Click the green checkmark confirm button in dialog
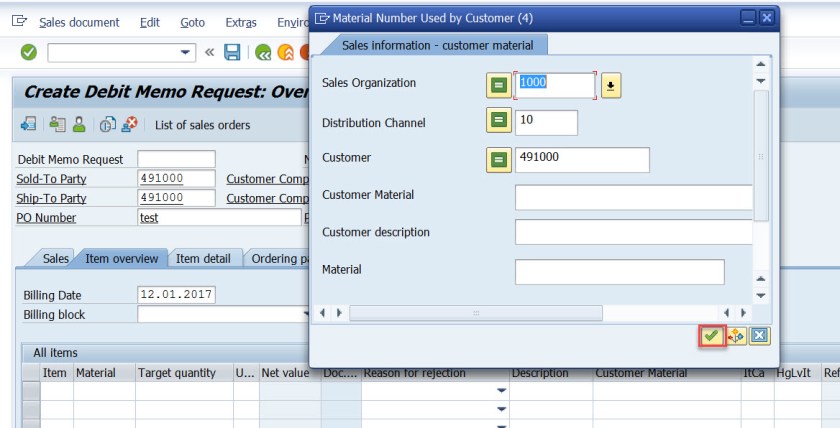The width and height of the screenshot is (840, 428). click(x=711, y=336)
